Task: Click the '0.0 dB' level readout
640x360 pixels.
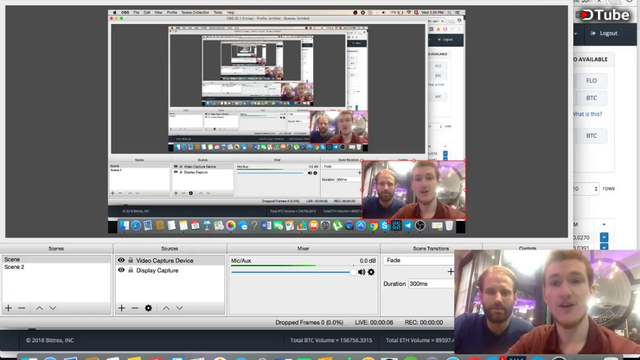Action: (x=367, y=260)
